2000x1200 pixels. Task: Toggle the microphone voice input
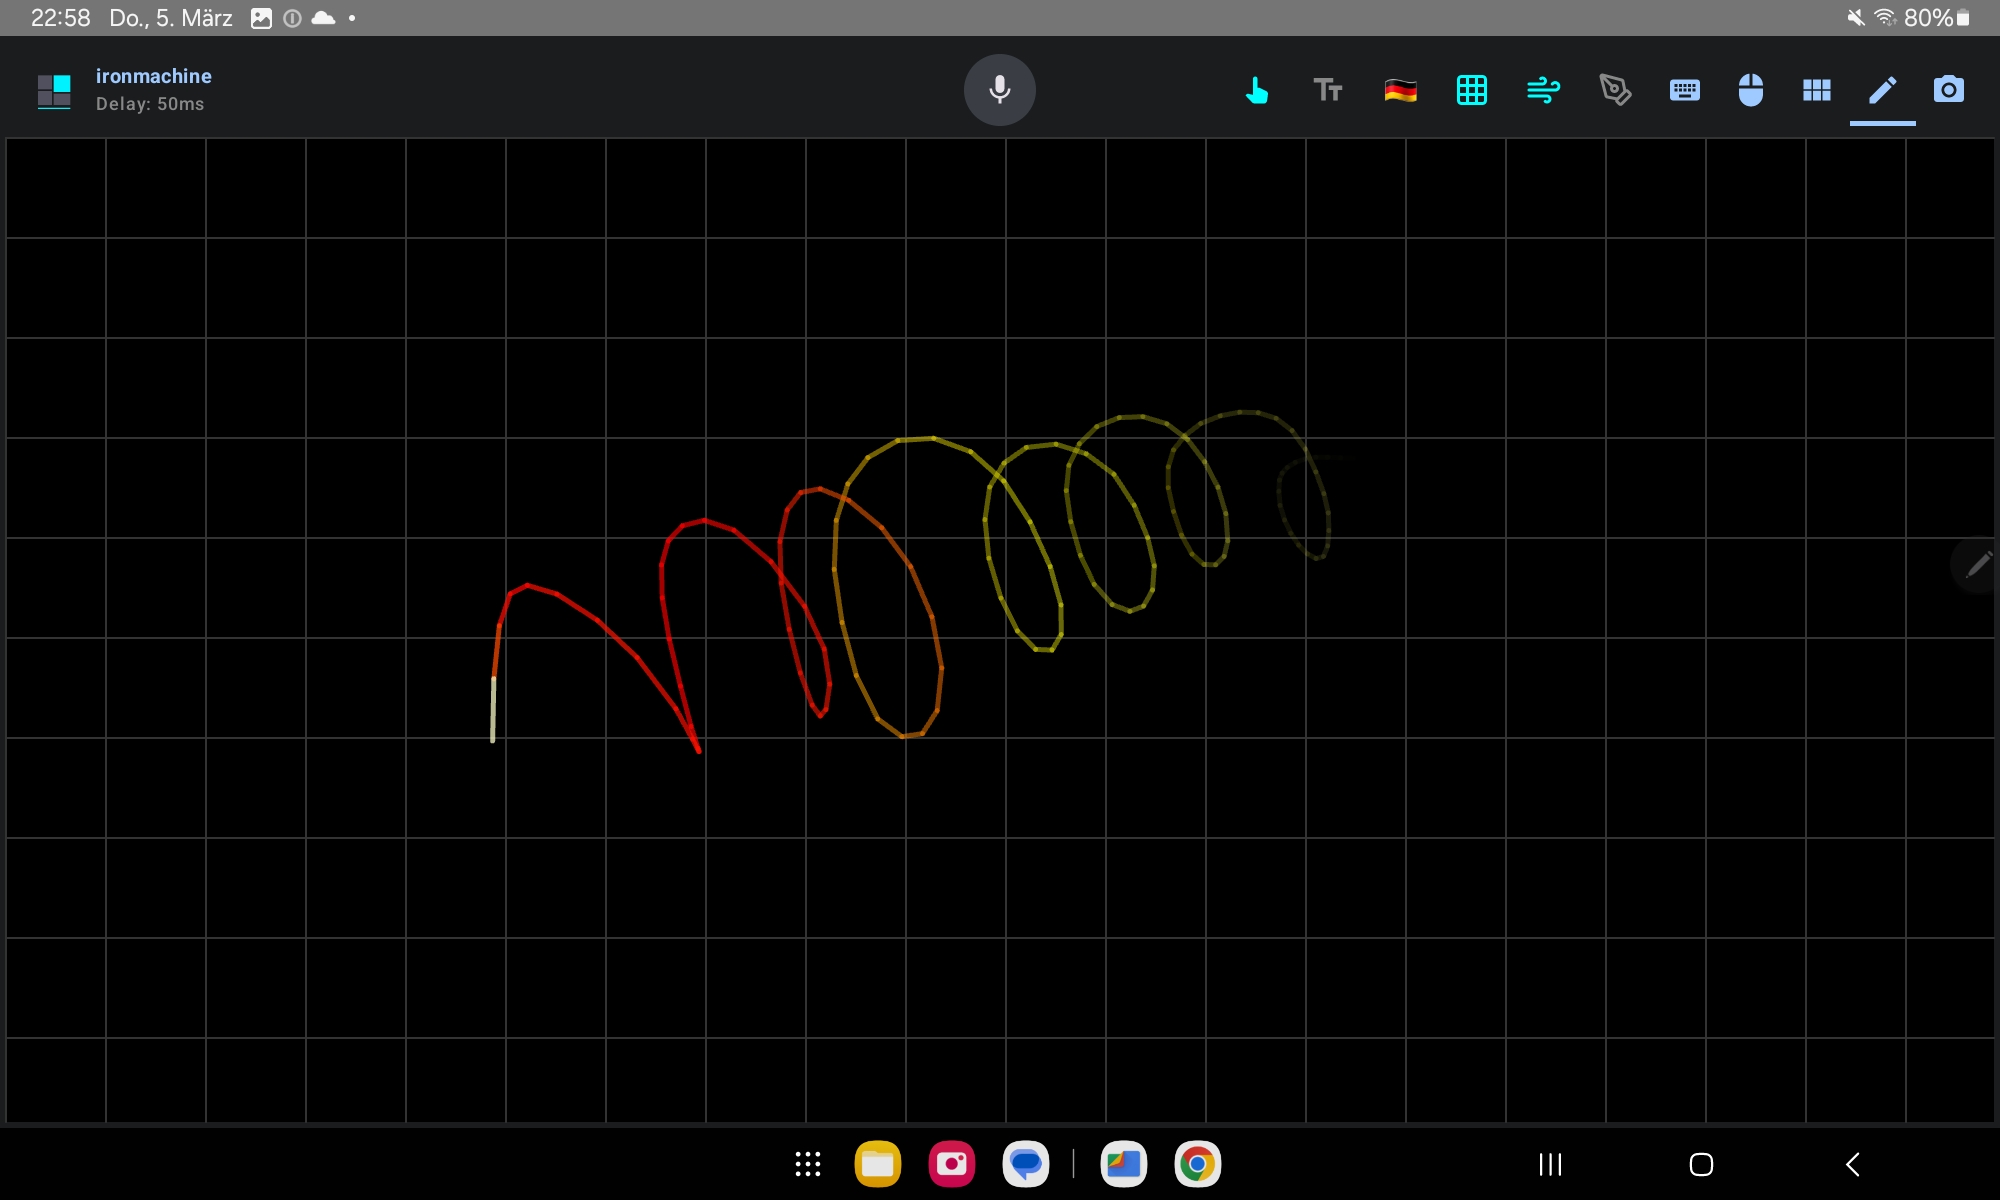(x=999, y=89)
